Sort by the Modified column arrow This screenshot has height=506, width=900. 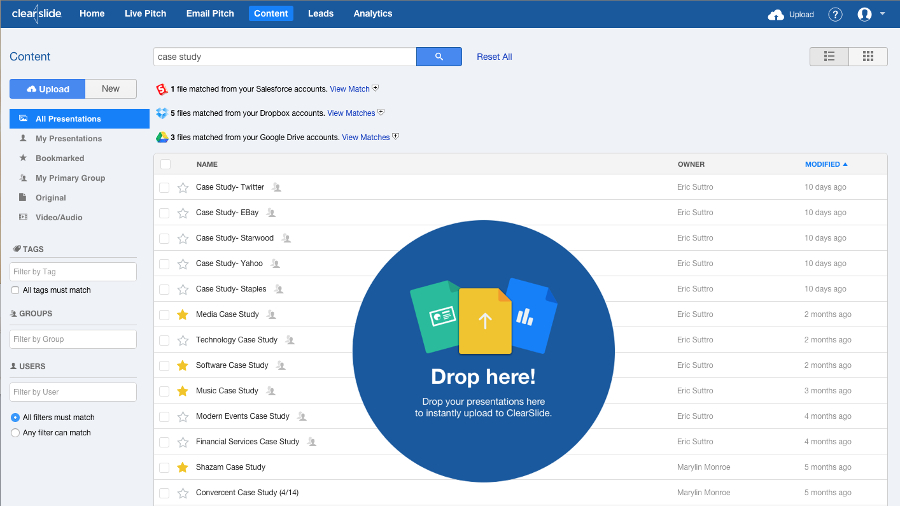(x=845, y=165)
